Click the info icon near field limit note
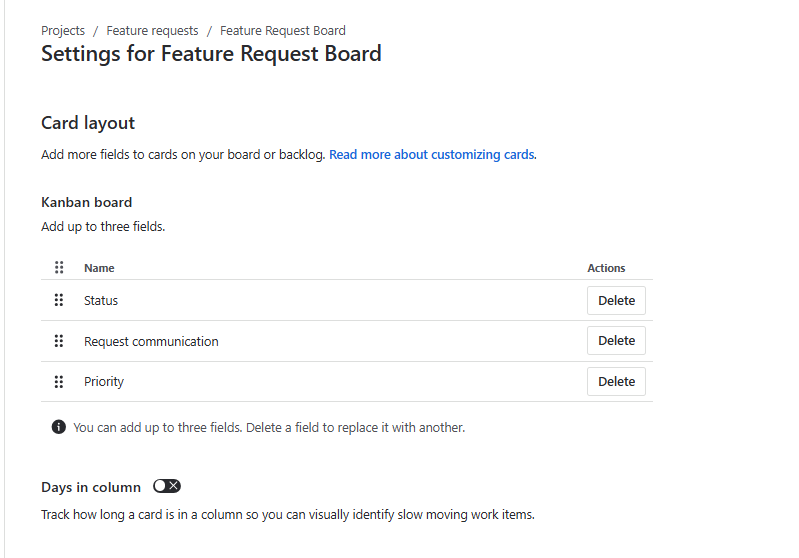Image resolution: width=799 pixels, height=558 pixels. [59, 427]
